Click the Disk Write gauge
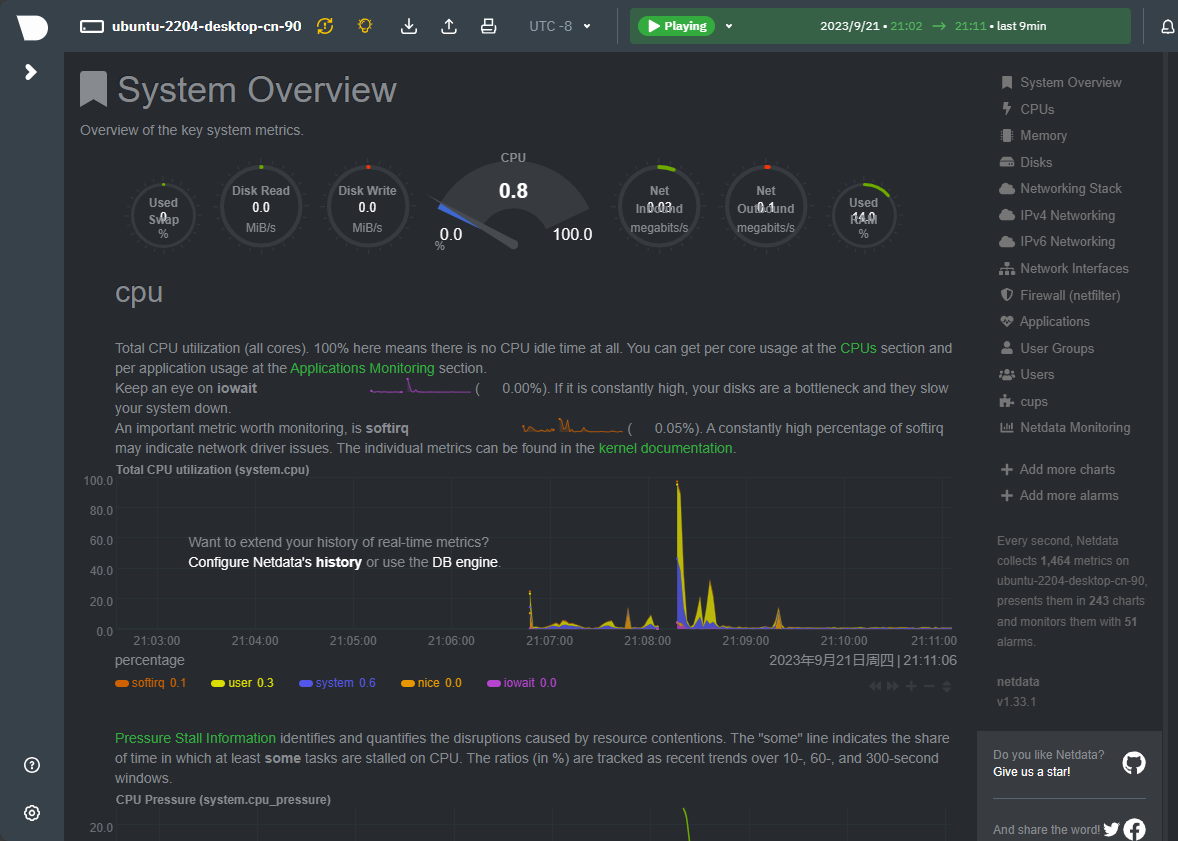Viewport: 1178px width, 841px height. pyautogui.click(x=367, y=207)
